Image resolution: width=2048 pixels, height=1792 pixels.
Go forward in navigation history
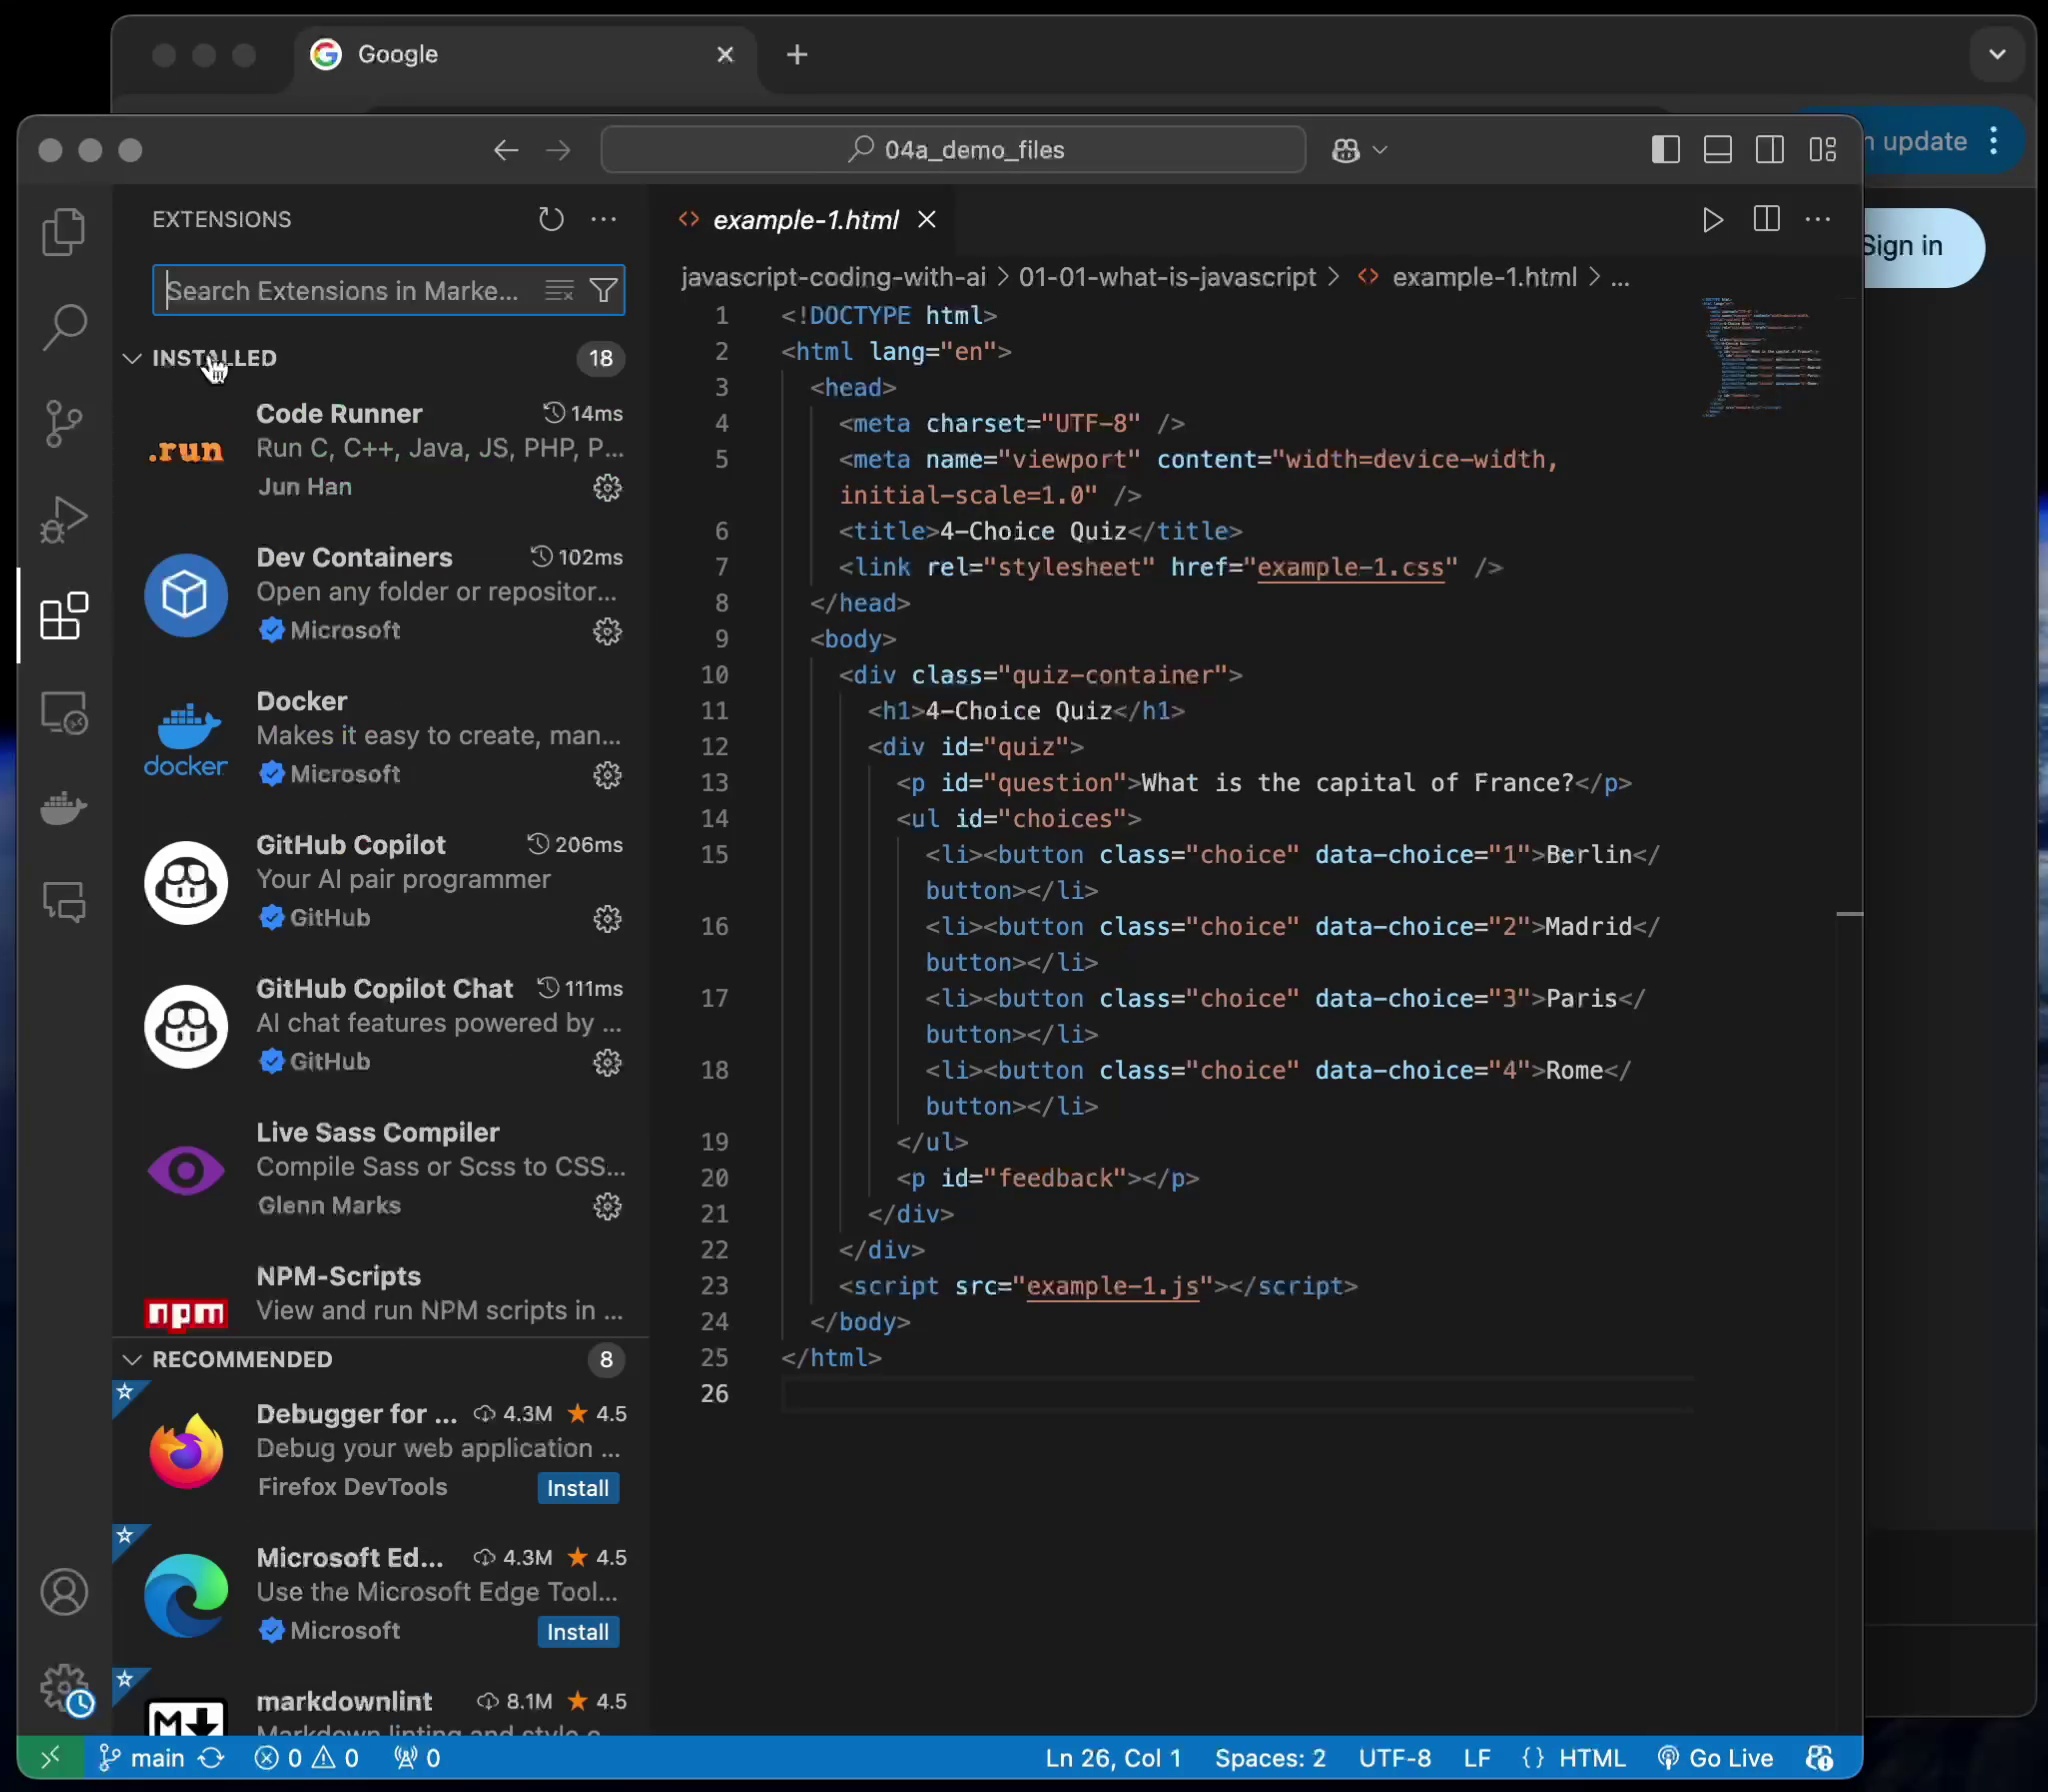[559, 150]
